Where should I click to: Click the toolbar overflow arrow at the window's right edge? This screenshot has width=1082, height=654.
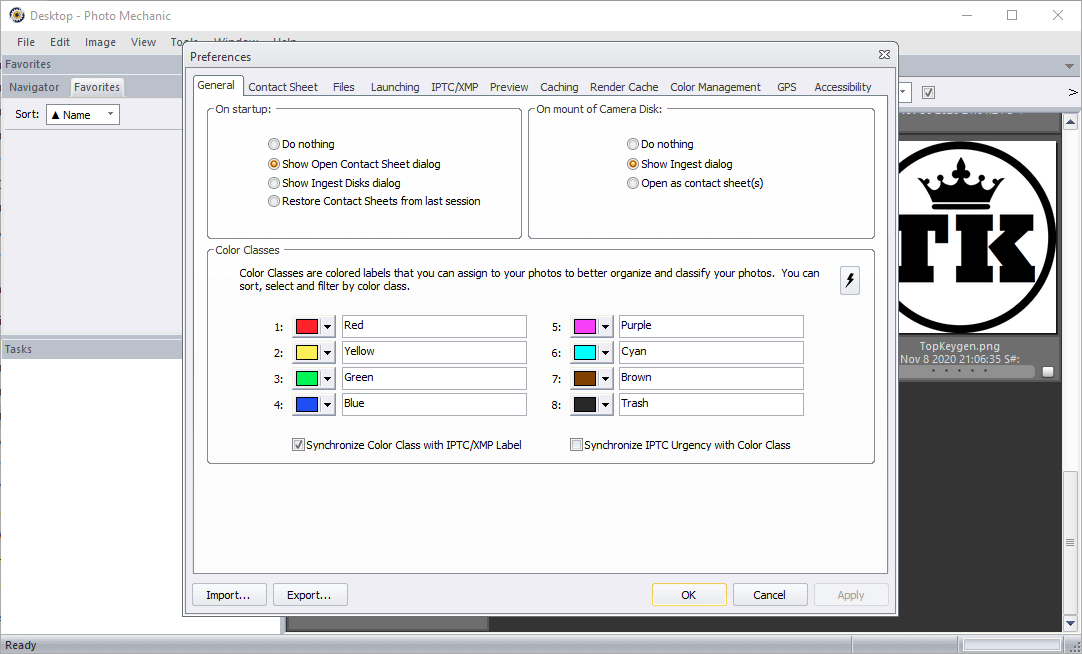click(x=1073, y=92)
